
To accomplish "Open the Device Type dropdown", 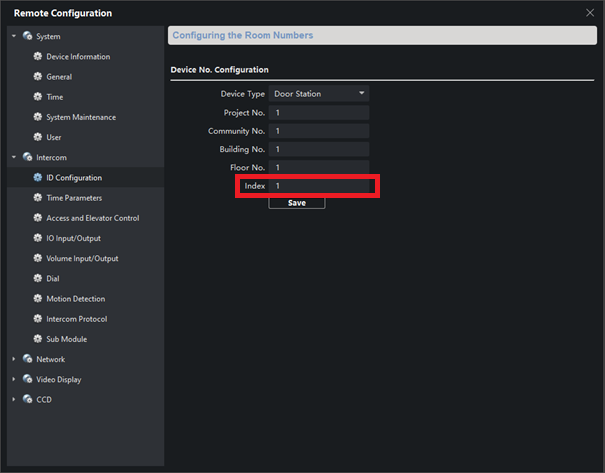I will 319,94.
